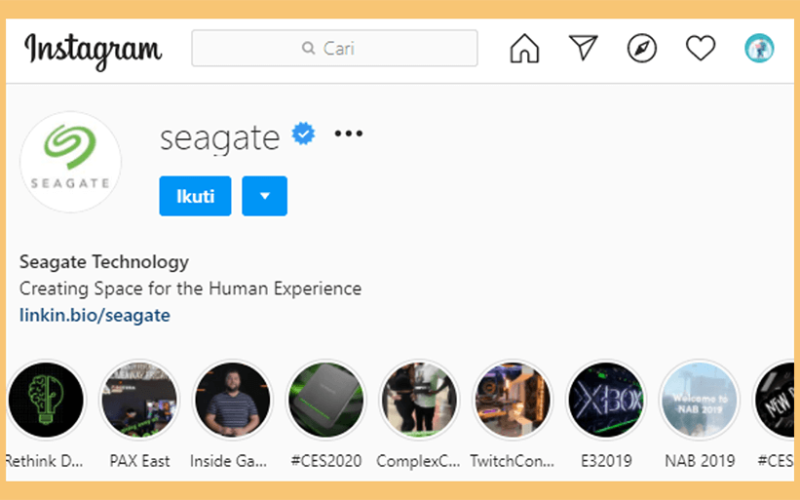Screen dimensions: 800x500
Task: Click the bio text Creating Space
Action: coord(191,289)
